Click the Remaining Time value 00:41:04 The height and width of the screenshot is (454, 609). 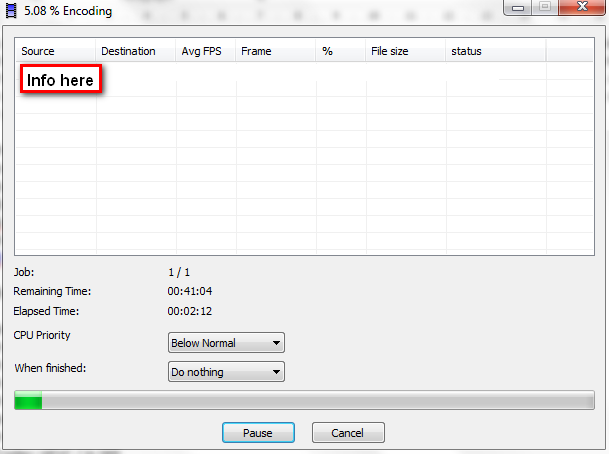[190, 291]
